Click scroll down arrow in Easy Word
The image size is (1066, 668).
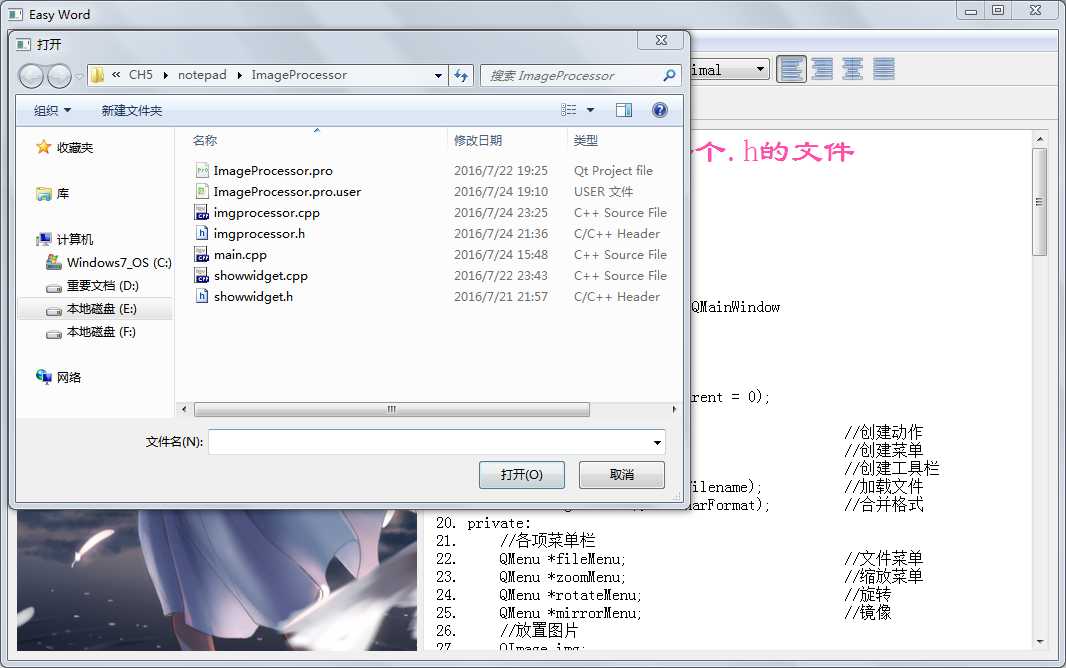(x=1039, y=641)
